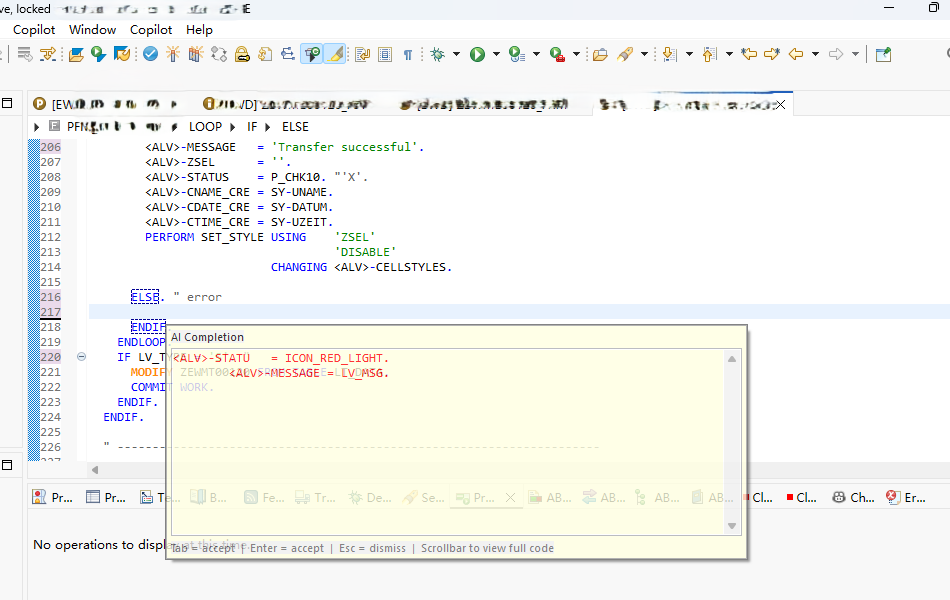Click the IF breadcrumb segment
Screen dimensions: 950x600
coord(252,127)
